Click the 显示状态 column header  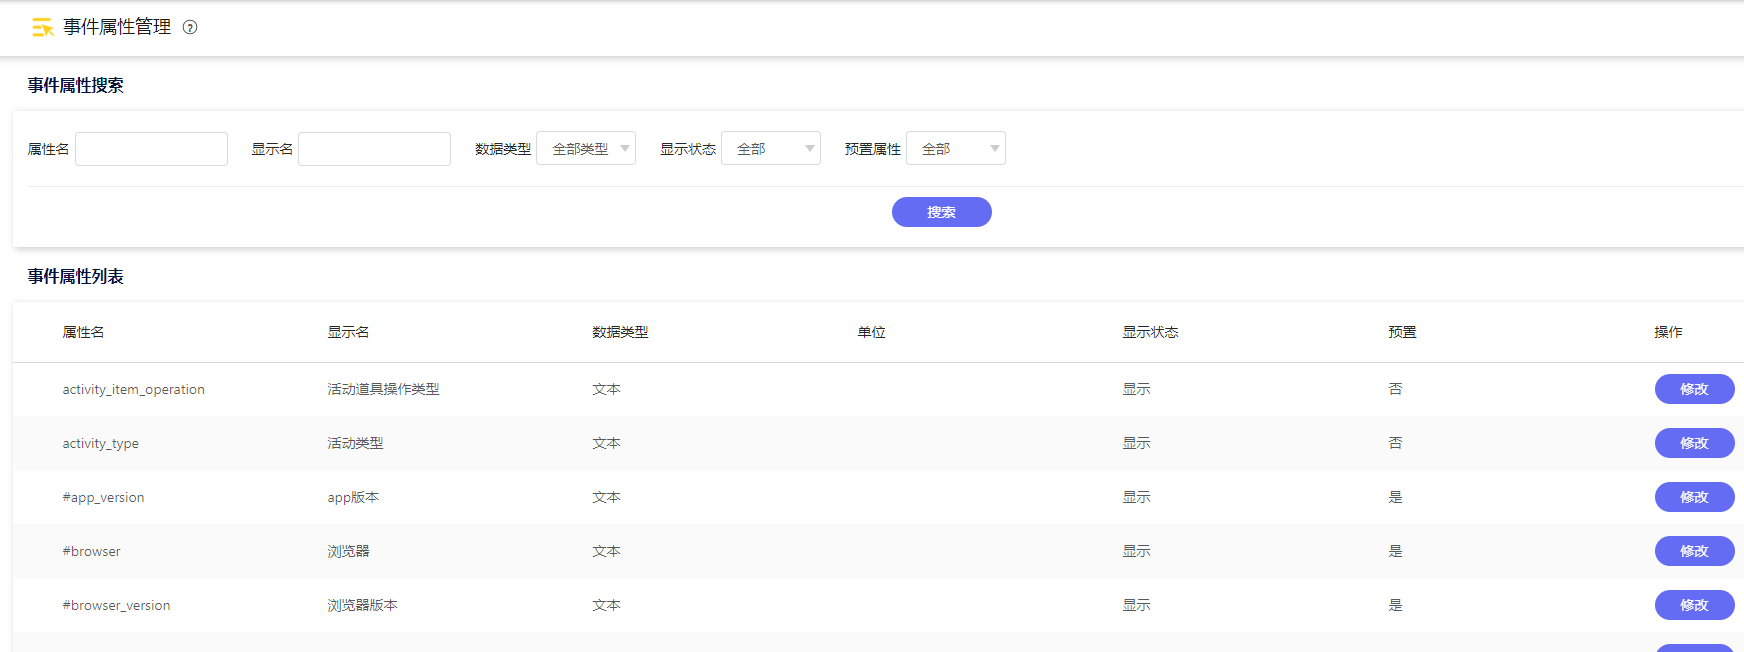coord(1150,332)
